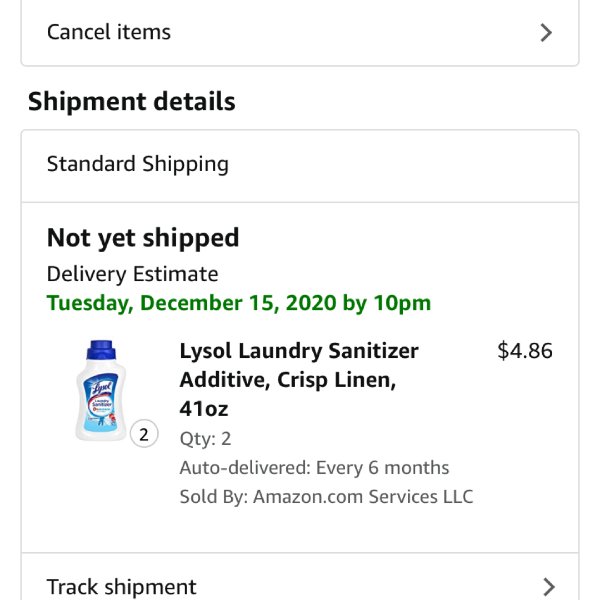Image resolution: width=600 pixels, height=600 pixels.
Task: Tap the quantity badge showing 2
Action: (144, 434)
